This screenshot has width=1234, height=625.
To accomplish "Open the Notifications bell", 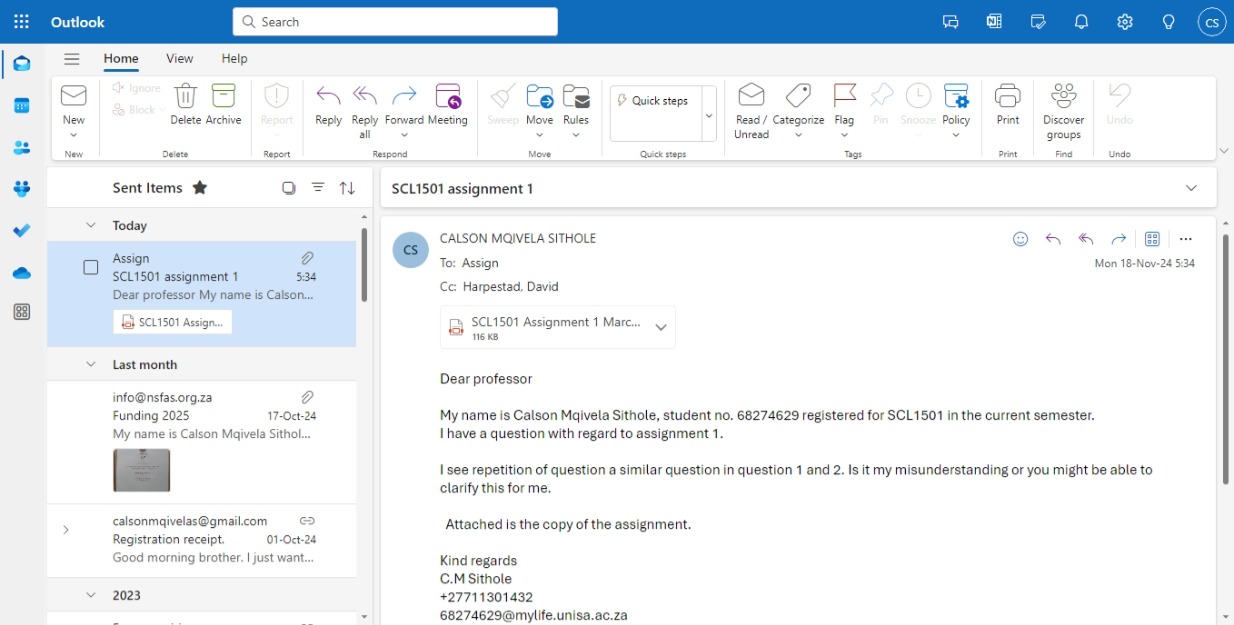I will (1081, 21).
